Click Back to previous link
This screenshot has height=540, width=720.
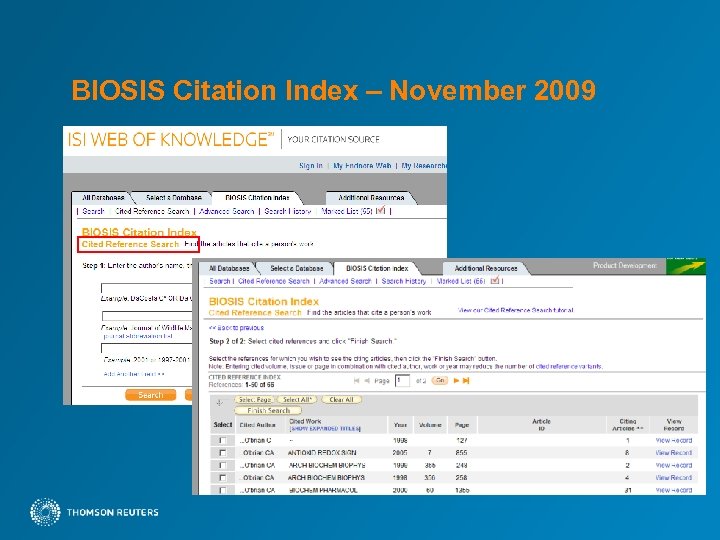tap(236, 328)
